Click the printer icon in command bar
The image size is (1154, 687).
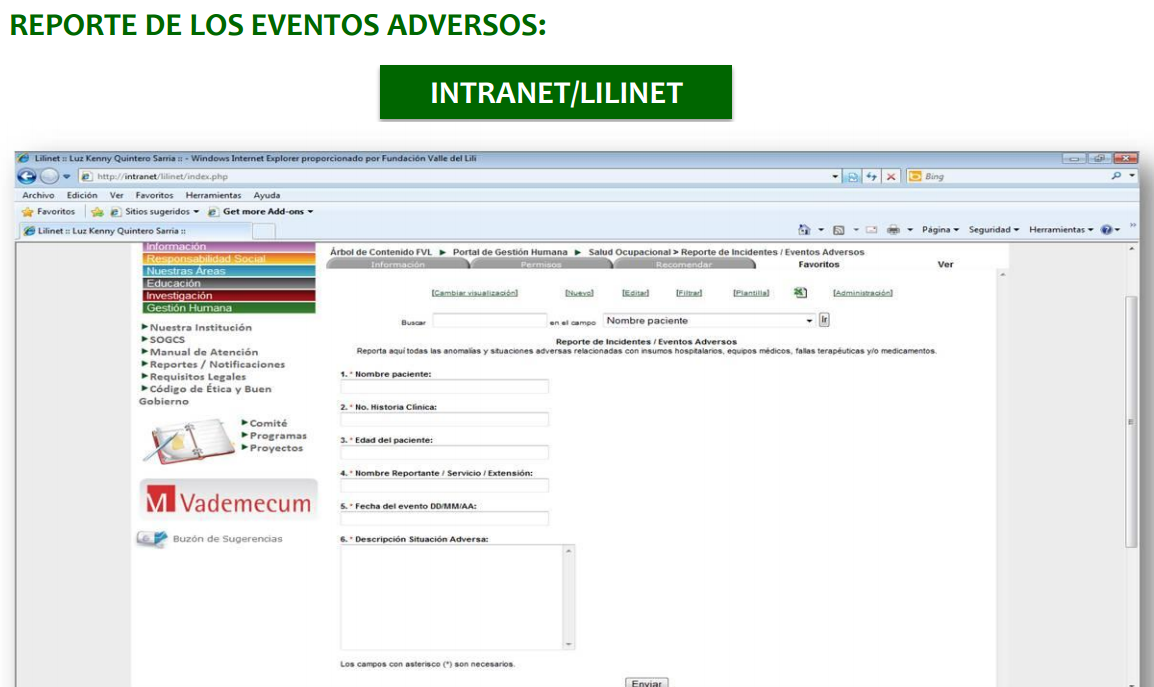893,230
